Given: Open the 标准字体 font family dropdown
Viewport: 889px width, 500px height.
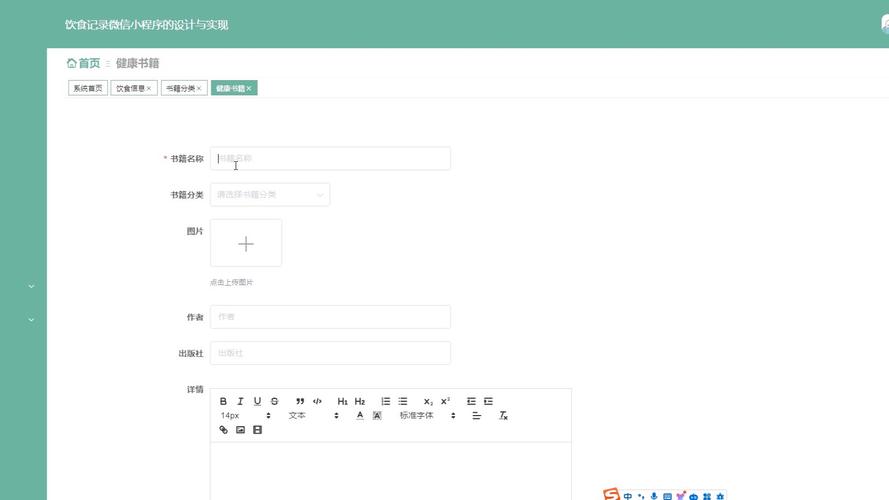Looking at the screenshot, I should coord(427,415).
